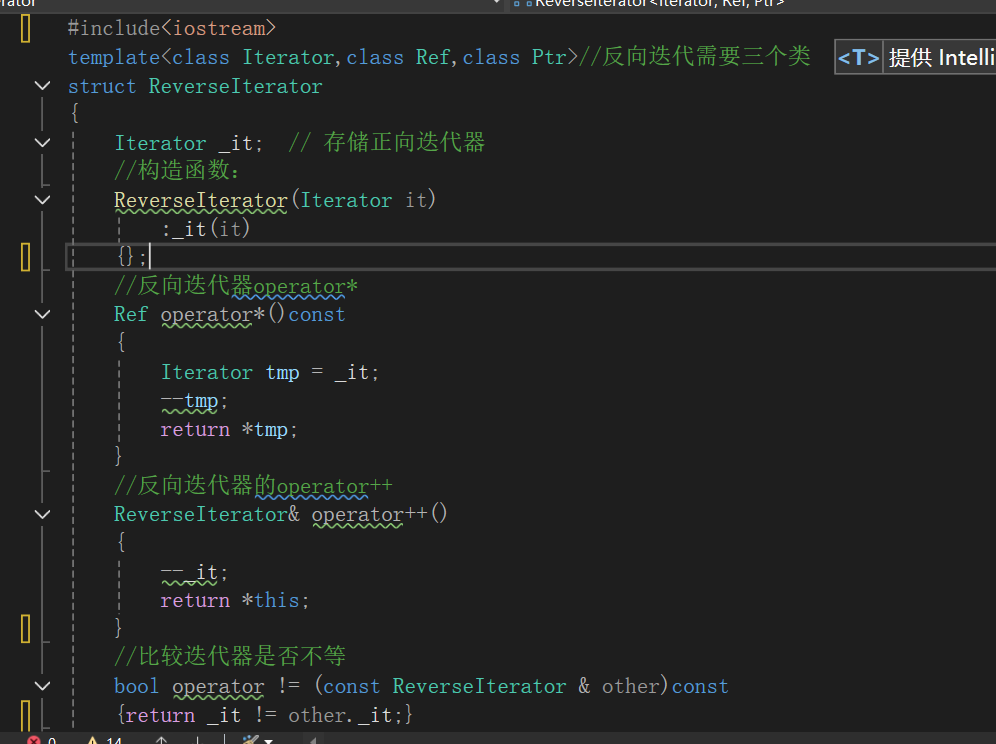This screenshot has height=744, width=996.
Task: Click the #include<iostream> line
Action: [x=172, y=29]
